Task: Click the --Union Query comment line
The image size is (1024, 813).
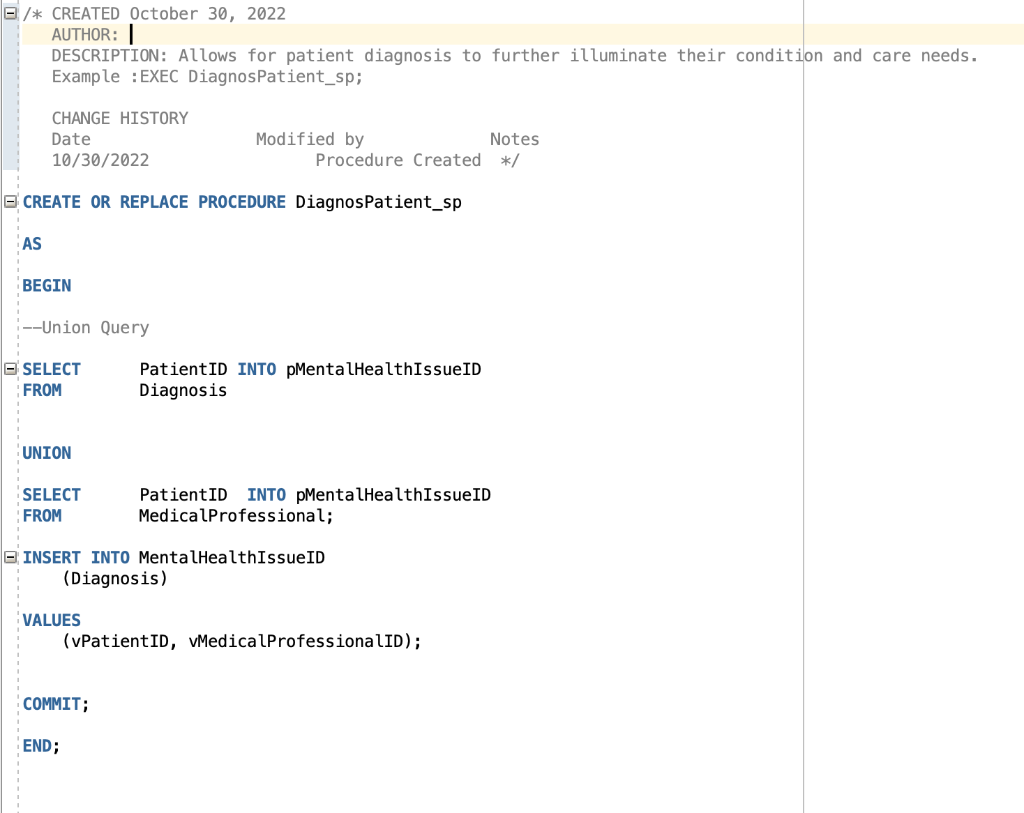Action: coord(85,327)
